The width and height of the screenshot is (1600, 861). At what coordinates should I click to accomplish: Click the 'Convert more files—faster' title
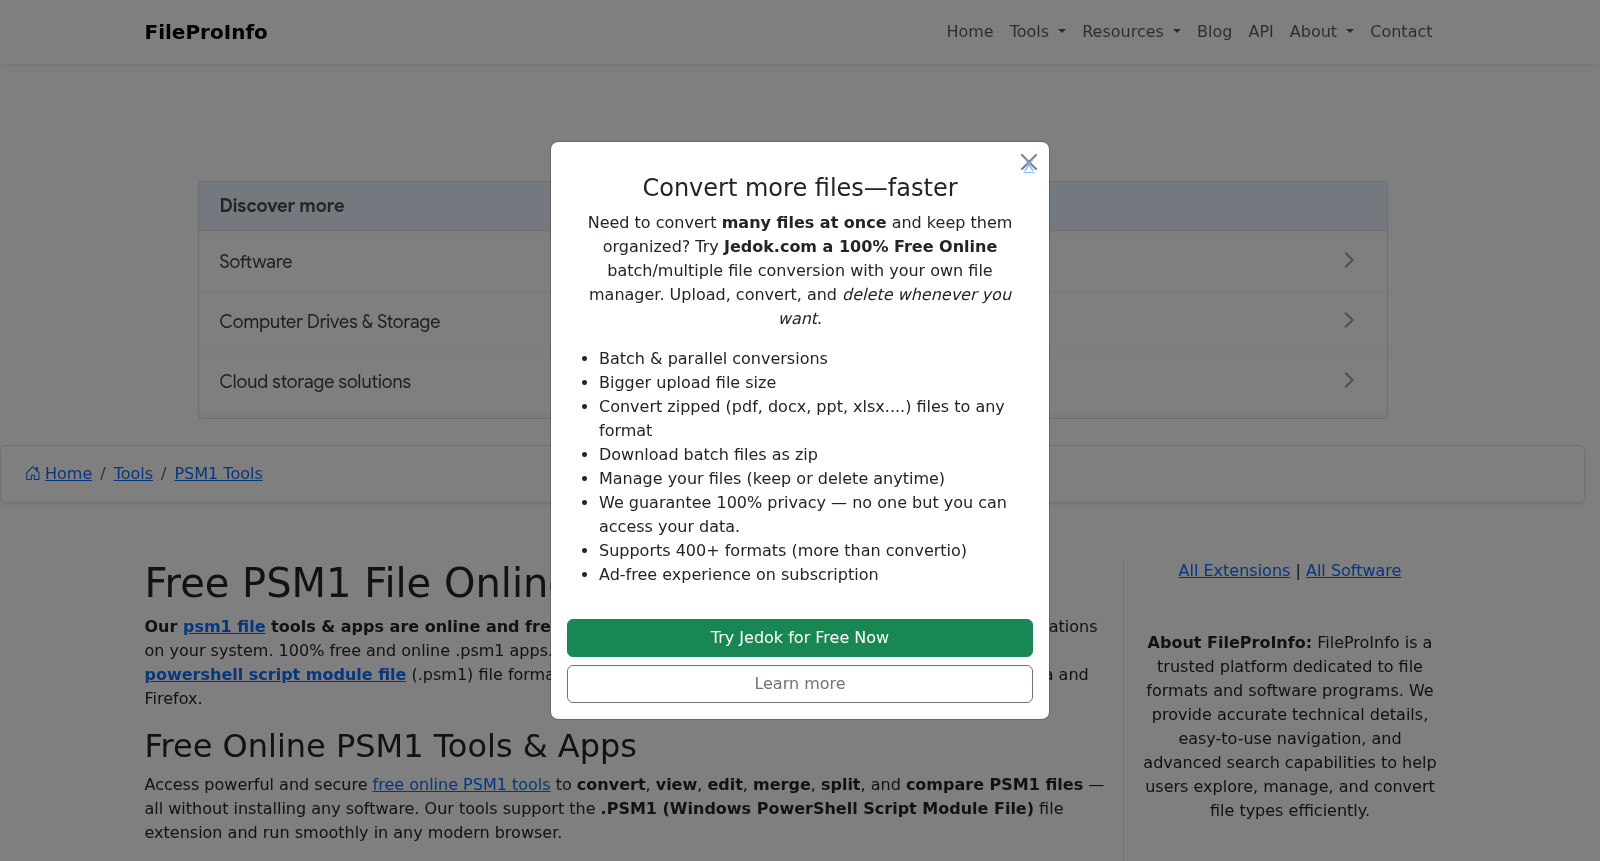800,188
